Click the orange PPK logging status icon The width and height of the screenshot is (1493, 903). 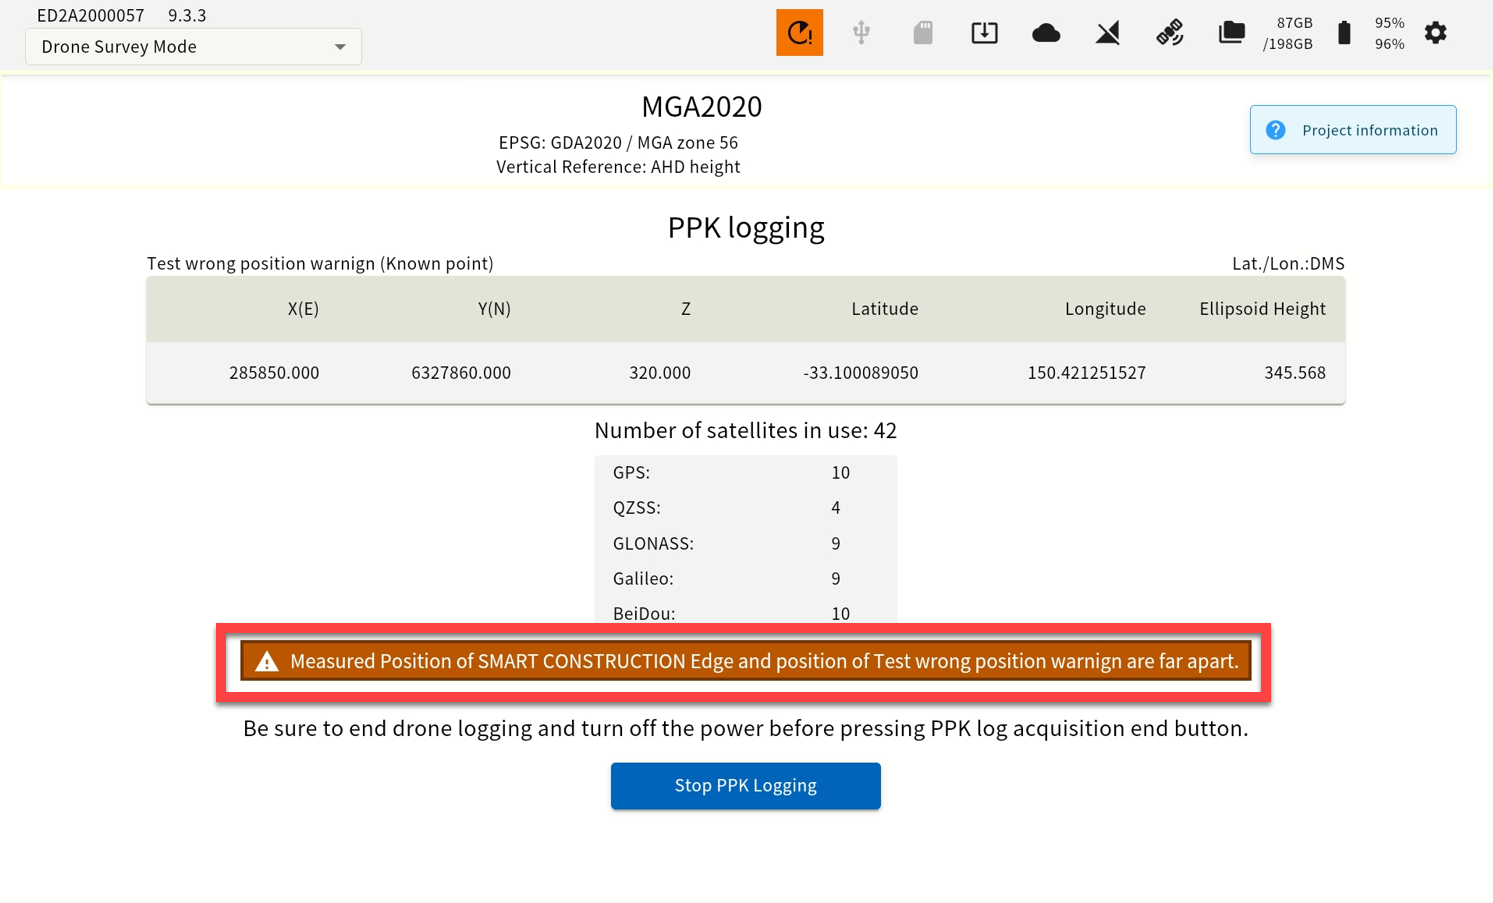pos(799,33)
